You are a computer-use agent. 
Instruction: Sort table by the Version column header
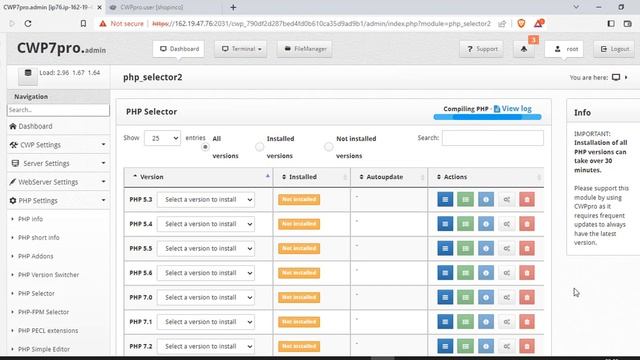(x=198, y=177)
